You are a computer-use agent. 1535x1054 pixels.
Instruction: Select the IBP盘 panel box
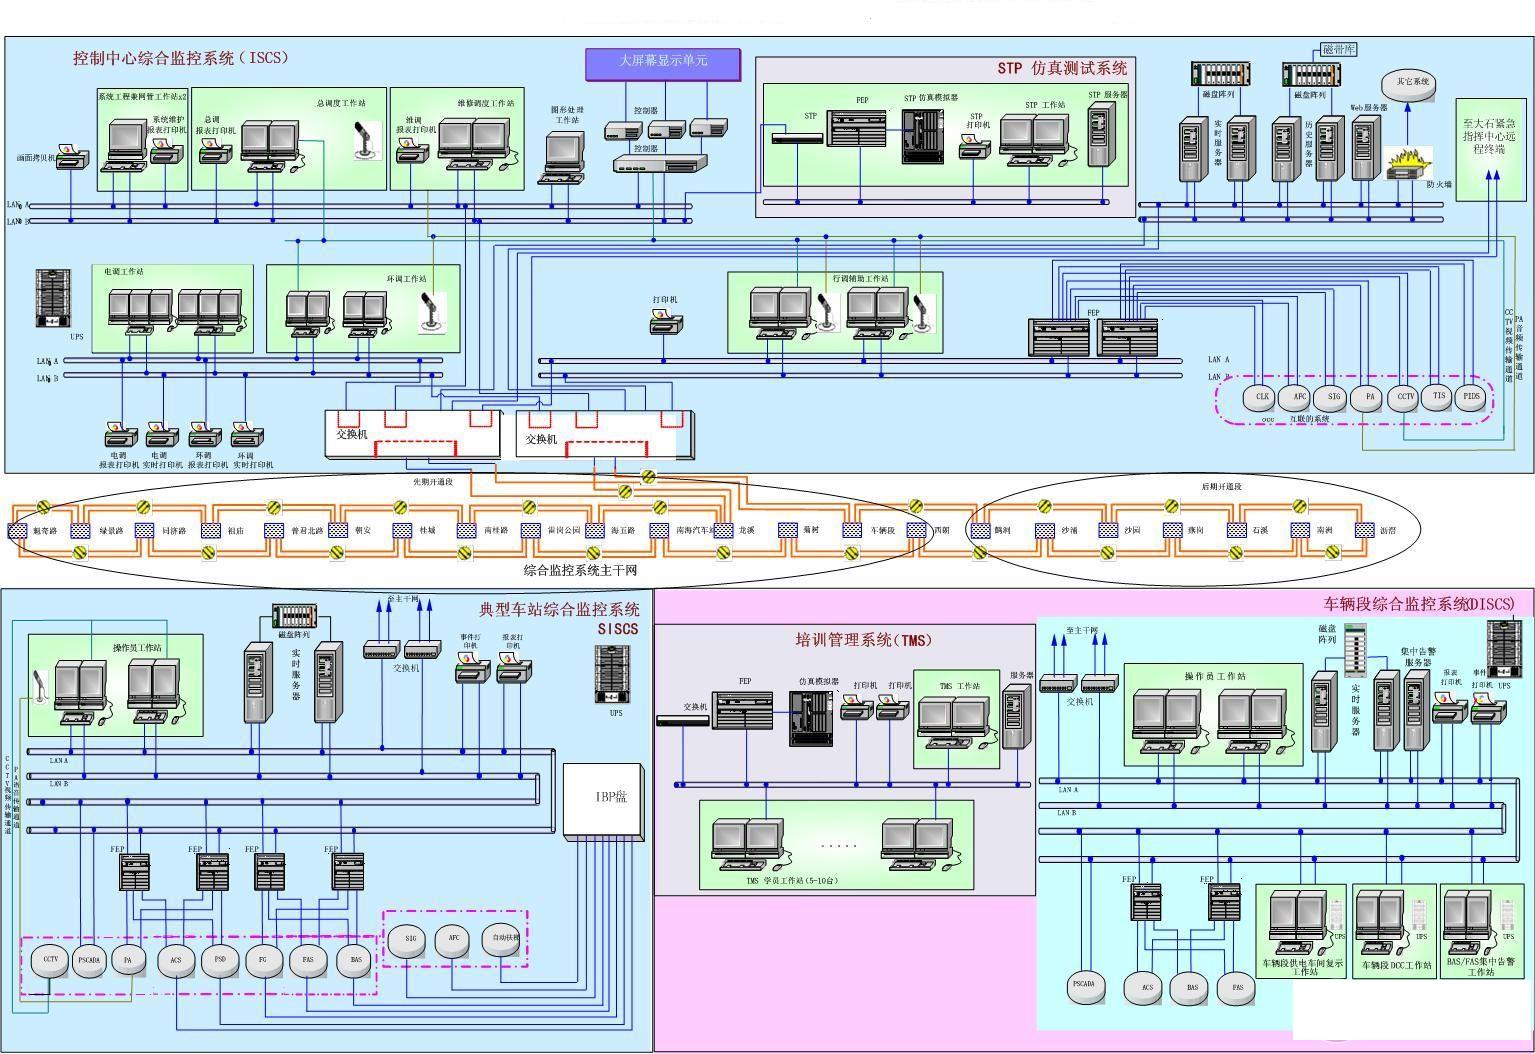coord(604,800)
